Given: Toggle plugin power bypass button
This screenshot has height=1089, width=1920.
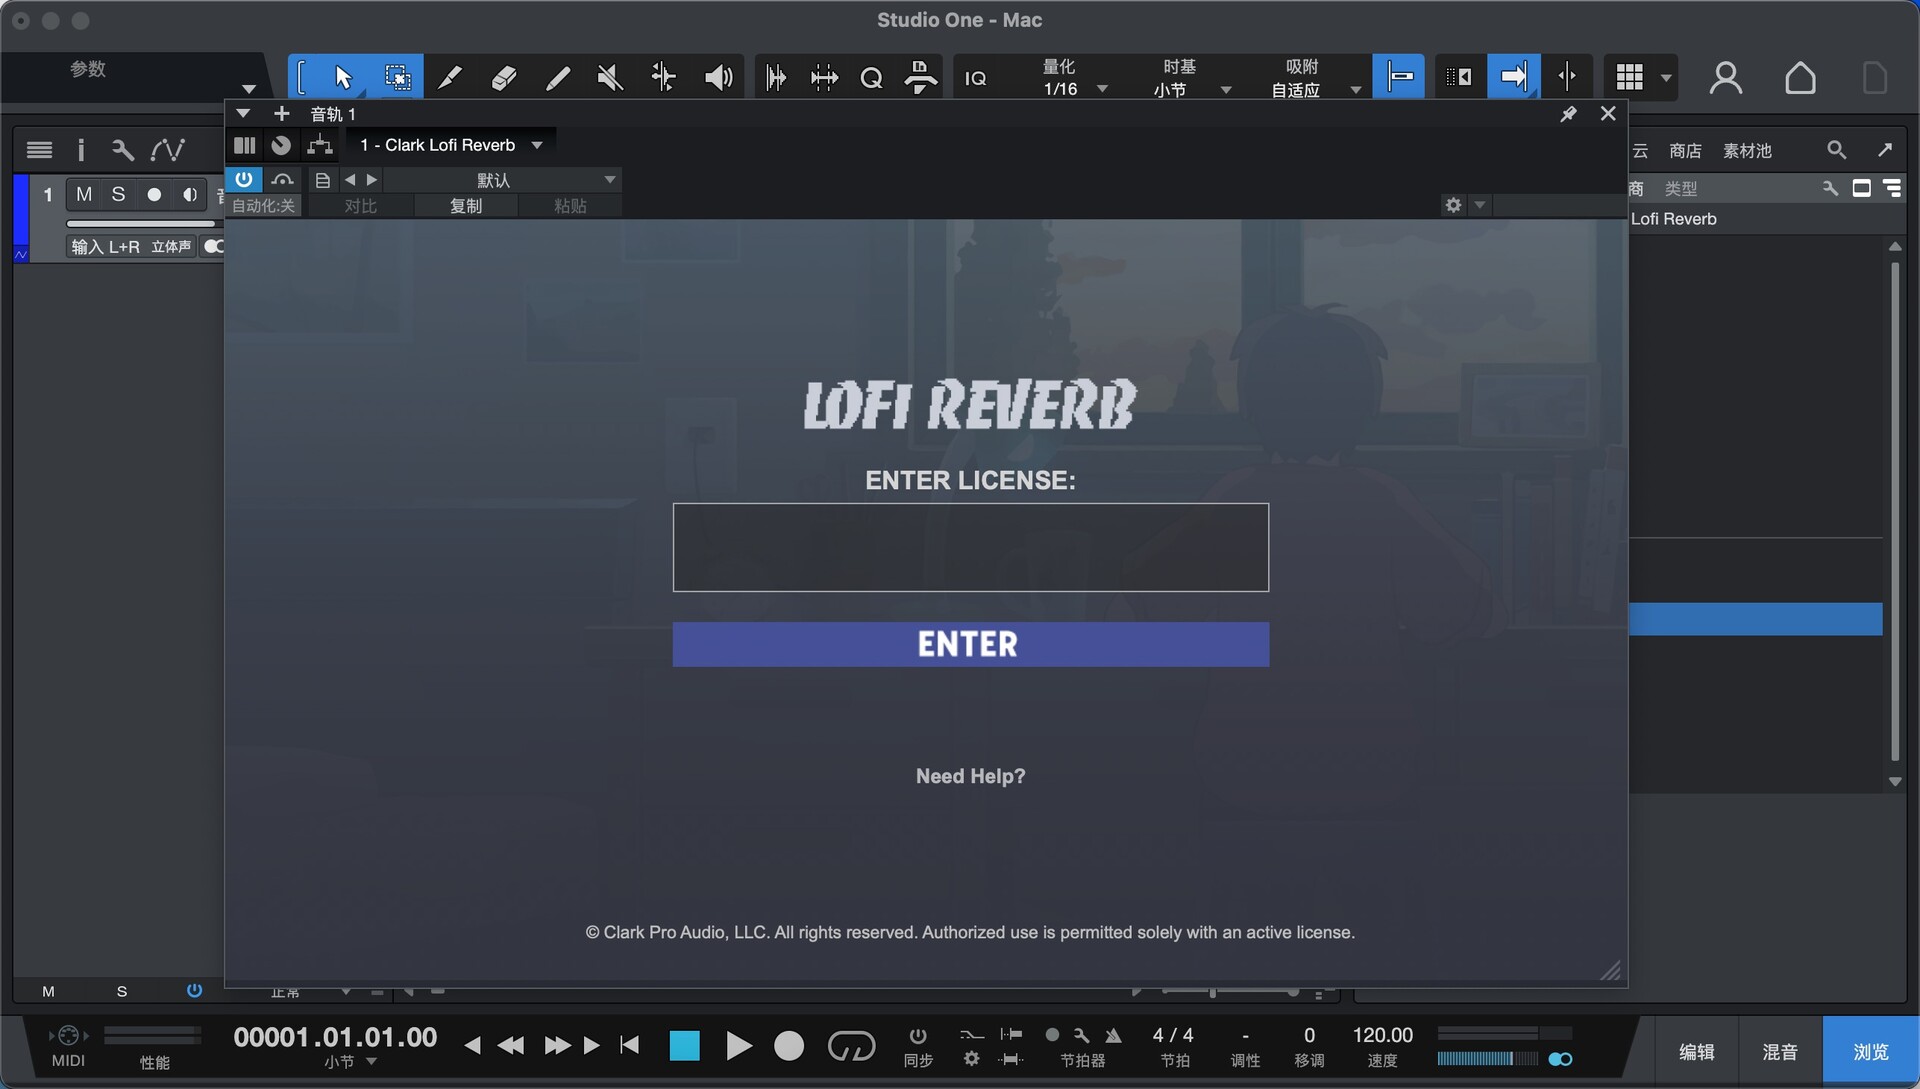Looking at the screenshot, I should tap(244, 180).
